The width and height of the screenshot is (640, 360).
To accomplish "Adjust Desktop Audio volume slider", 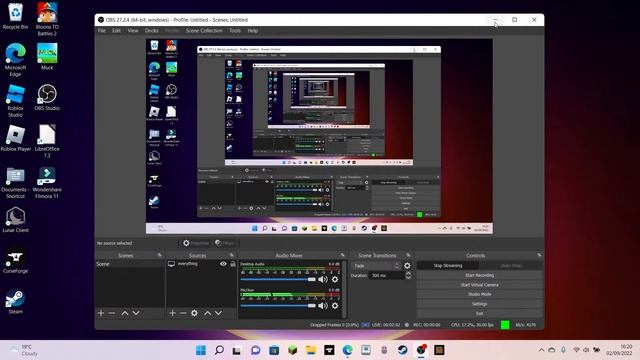I will coord(278,279).
